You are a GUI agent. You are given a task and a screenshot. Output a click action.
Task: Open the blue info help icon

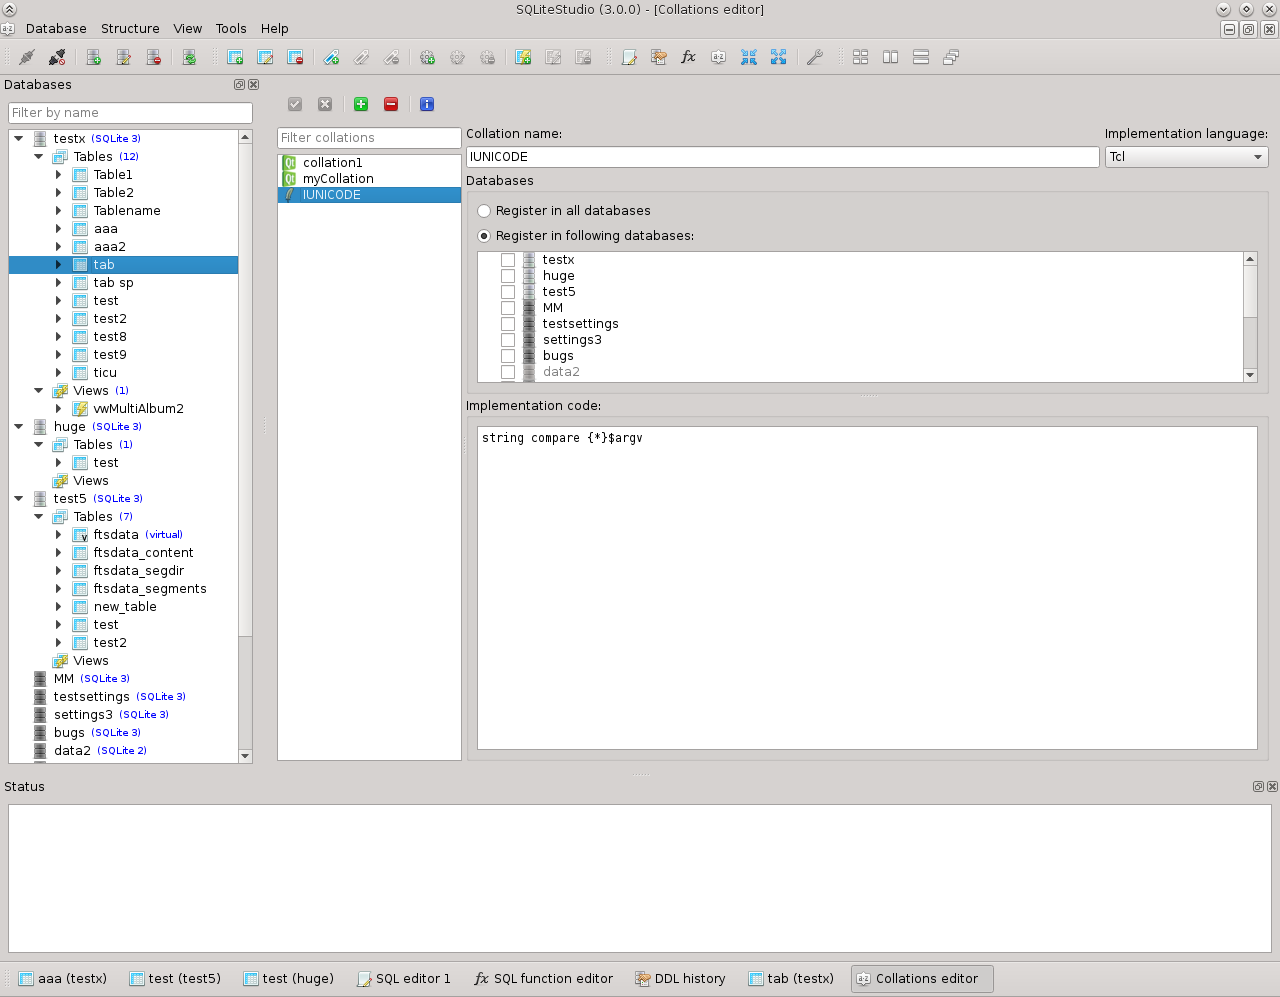[x=427, y=104]
